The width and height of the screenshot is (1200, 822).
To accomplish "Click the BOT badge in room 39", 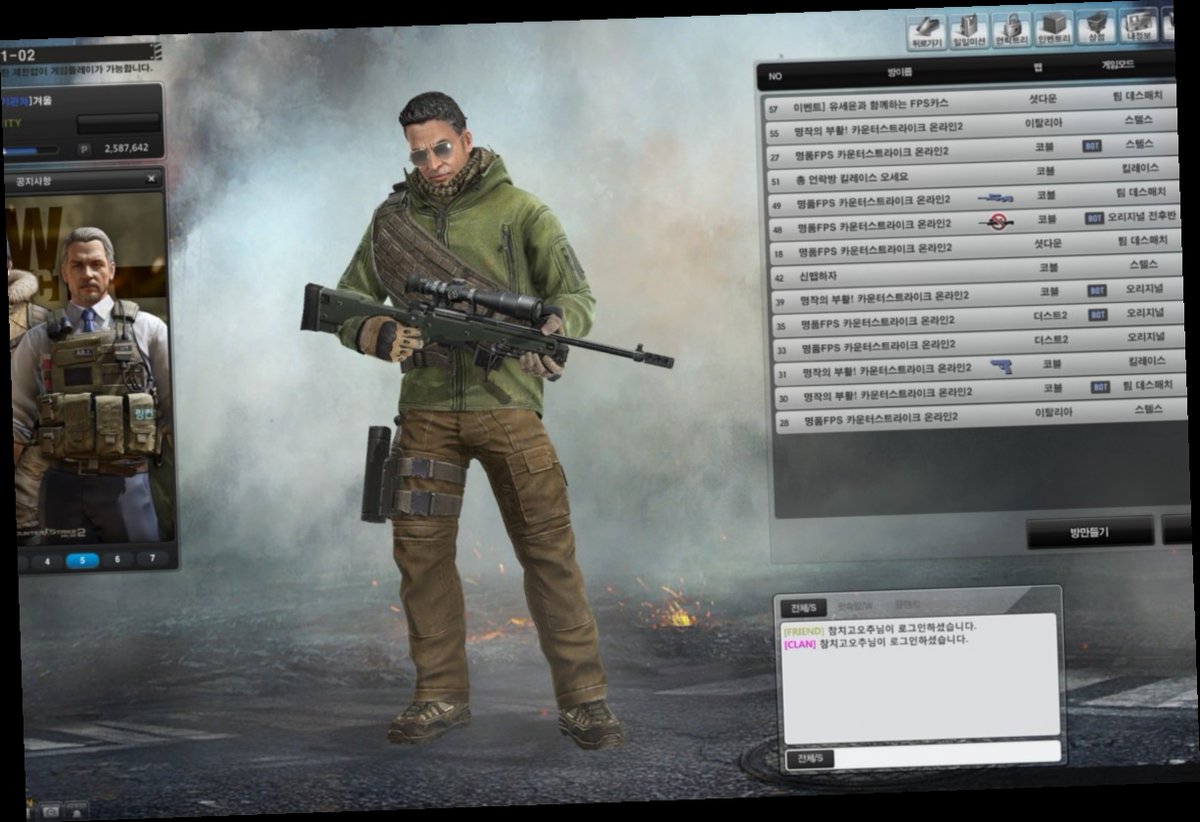I will pyautogui.click(x=1098, y=291).
